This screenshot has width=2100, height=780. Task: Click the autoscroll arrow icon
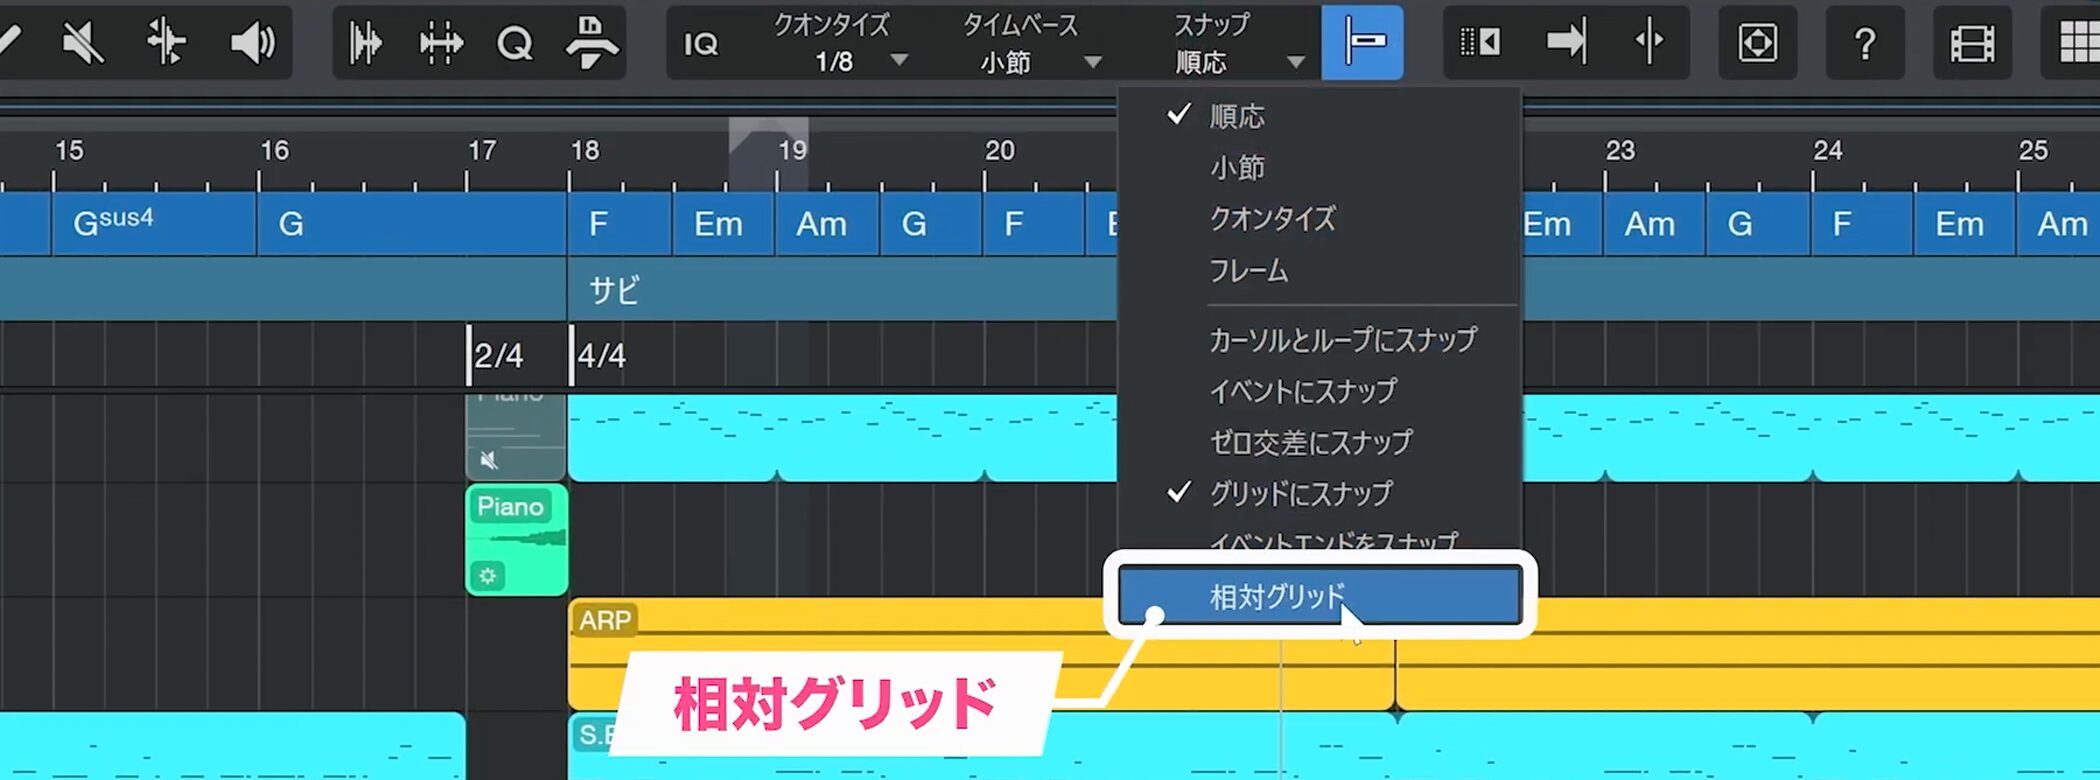[x=1565, y=43]
